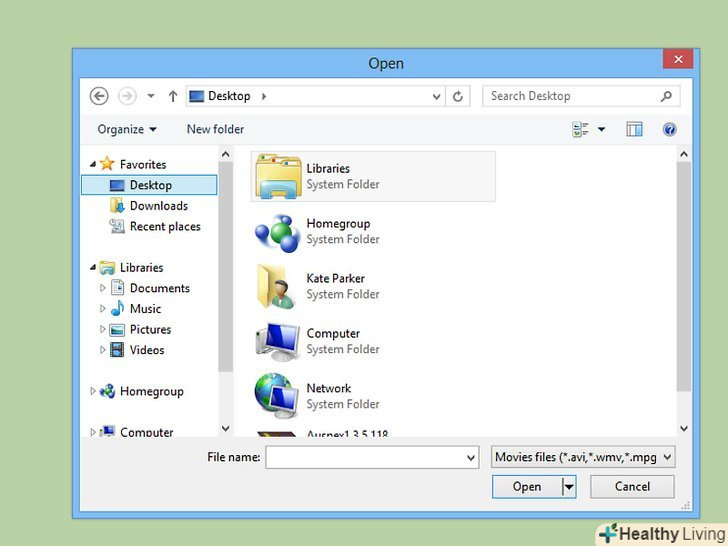Click the Computer monitor icon in file list
This screenshot has height=546, width=728.
(x=277, y=342)
